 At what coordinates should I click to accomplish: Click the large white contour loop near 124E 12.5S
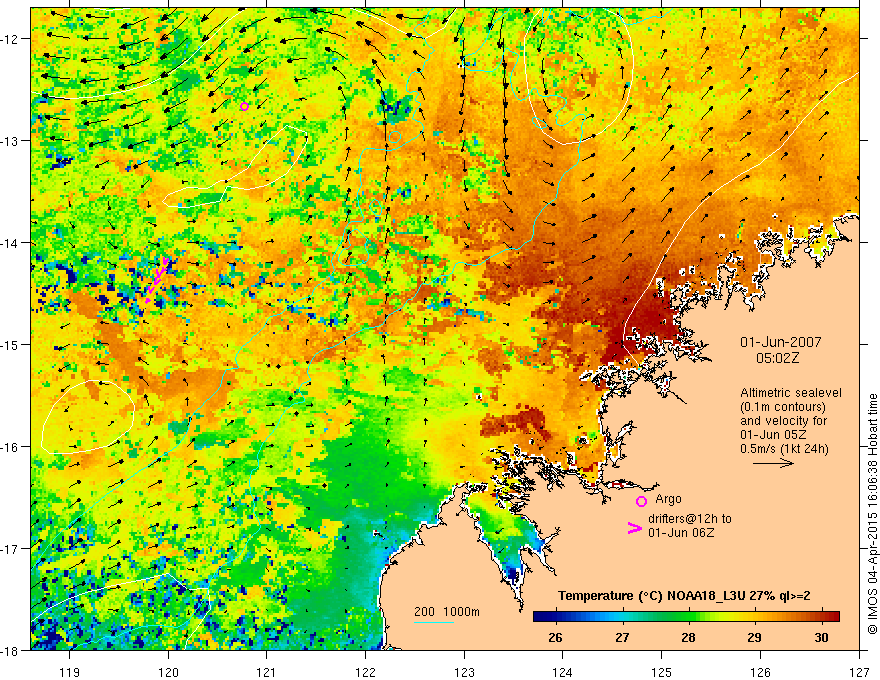(579, 76)
